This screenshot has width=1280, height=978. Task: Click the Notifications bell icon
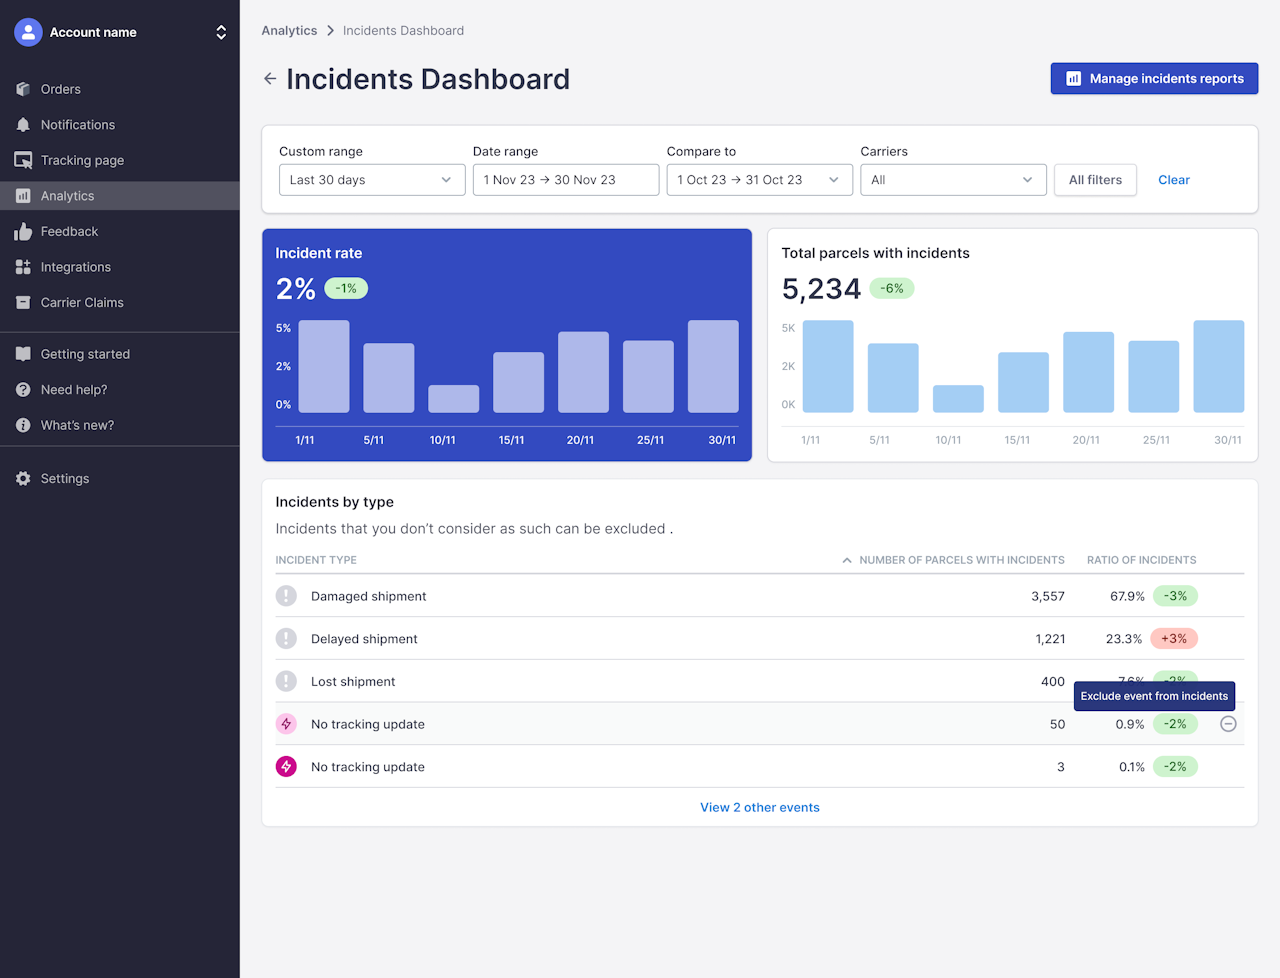(x=23, y=125)
